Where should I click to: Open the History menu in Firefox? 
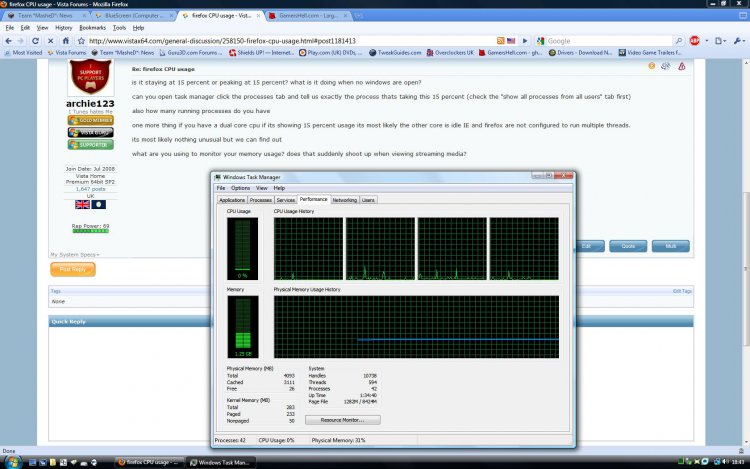pyautogui.click(x=64, y=28)
